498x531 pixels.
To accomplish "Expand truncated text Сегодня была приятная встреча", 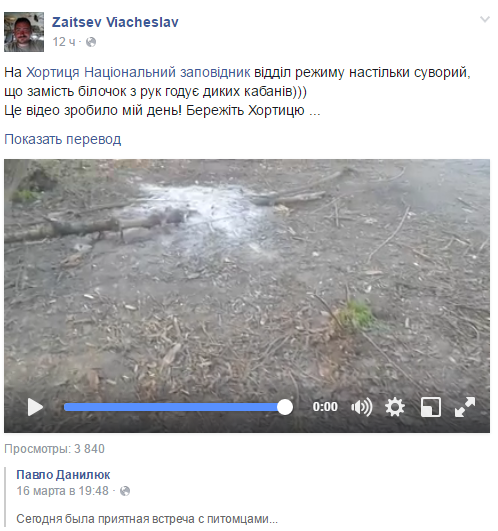I will pos(147,519).
